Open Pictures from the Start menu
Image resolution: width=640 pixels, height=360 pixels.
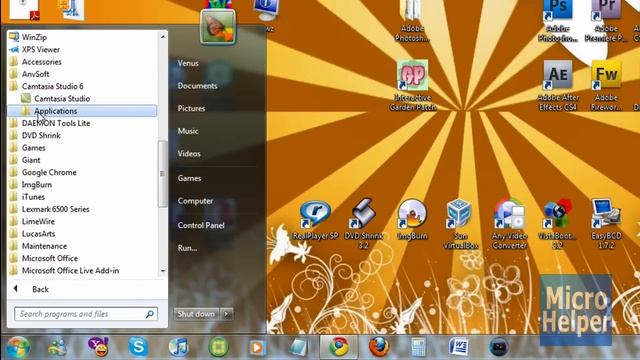point(191,108)
